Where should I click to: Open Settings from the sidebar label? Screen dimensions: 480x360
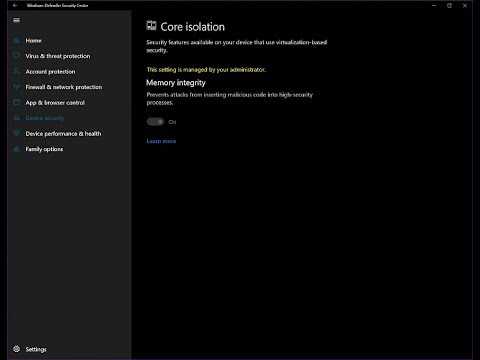(36, 349)
